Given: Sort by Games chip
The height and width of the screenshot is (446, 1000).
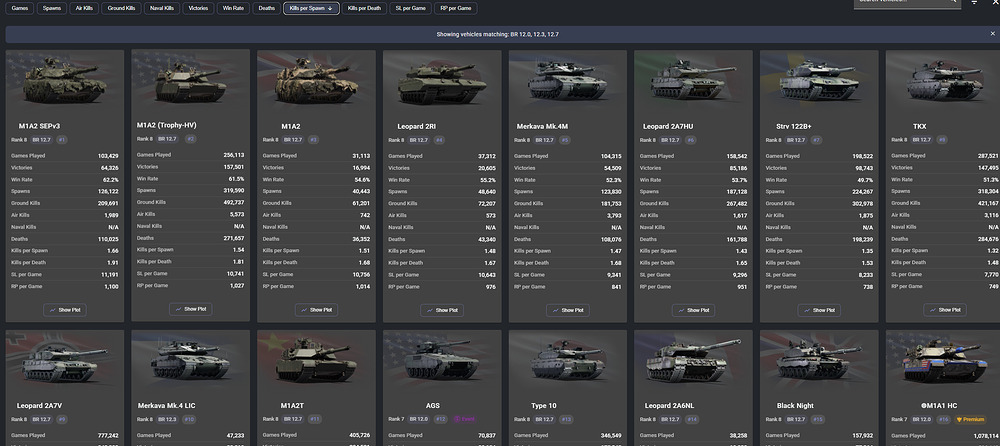Looking at the screenshot, I should click(x=19, y=8).
